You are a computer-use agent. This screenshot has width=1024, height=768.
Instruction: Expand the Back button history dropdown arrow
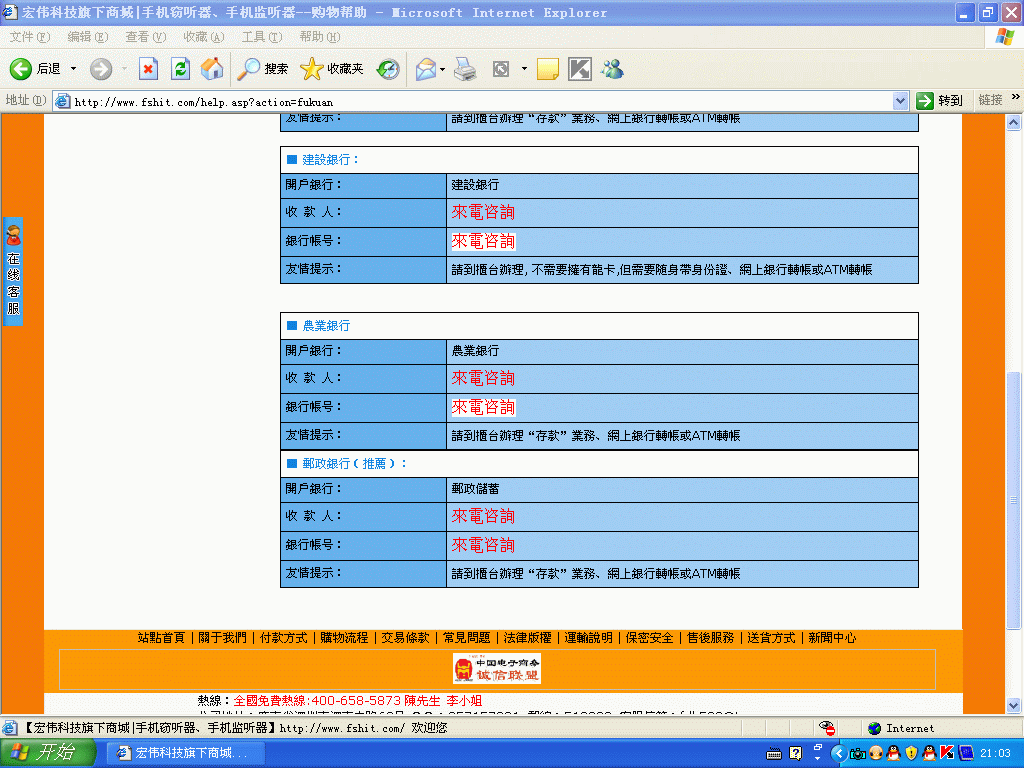click(73, 69)
